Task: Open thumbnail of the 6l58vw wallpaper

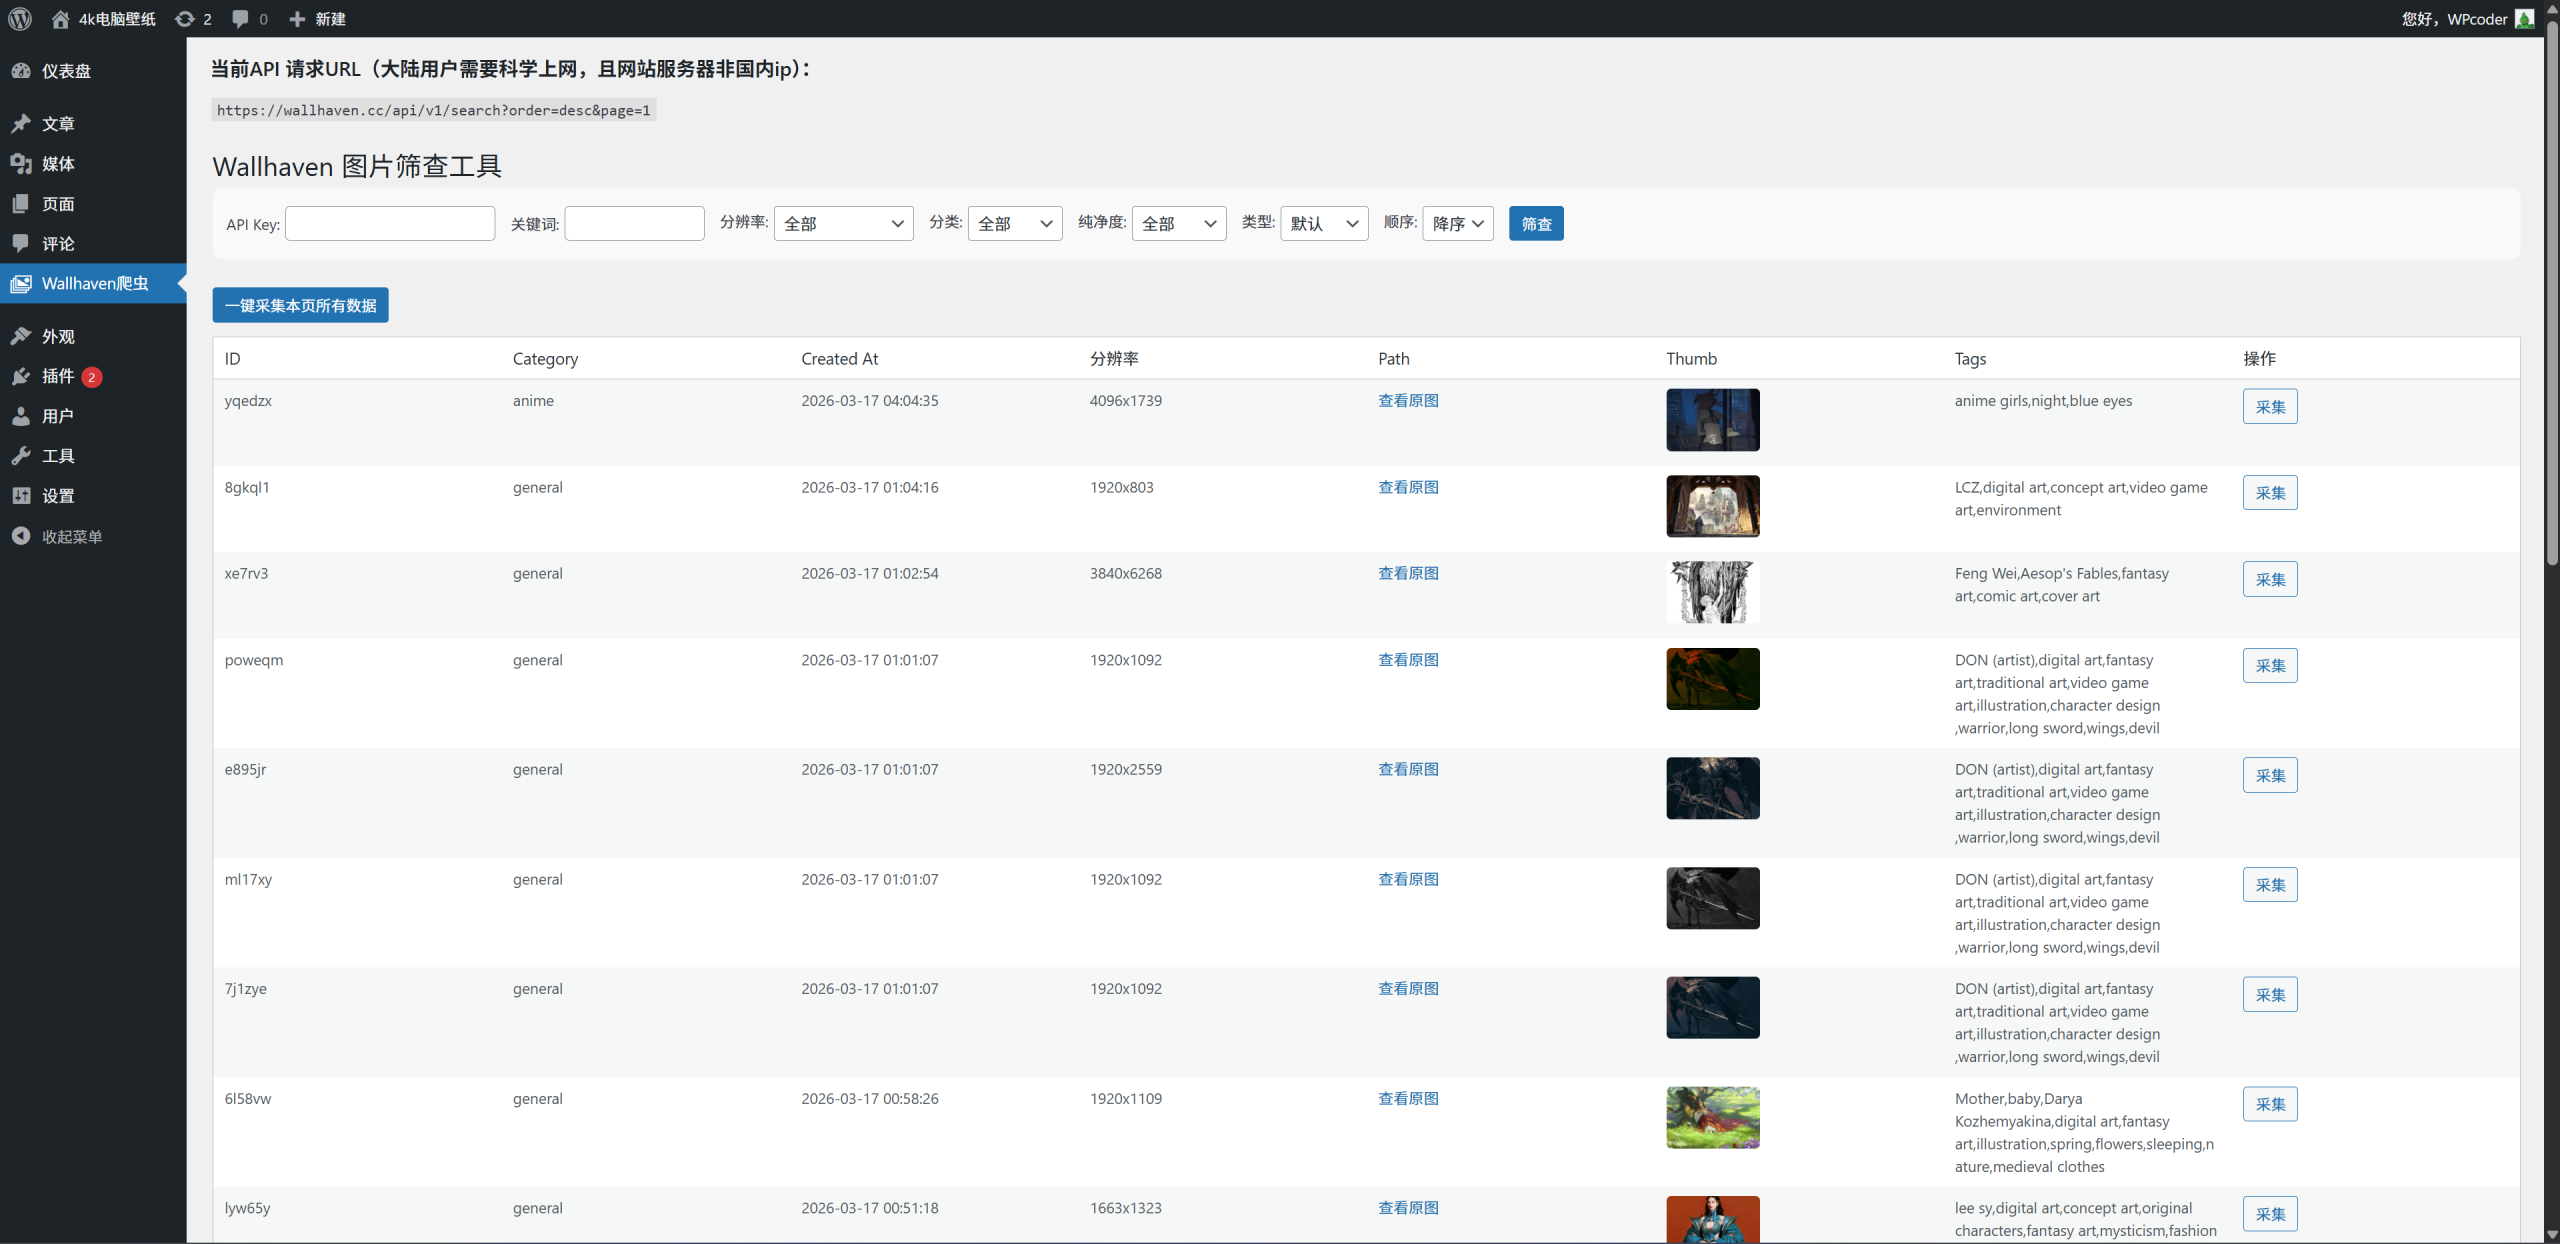Action: 1712,1118
